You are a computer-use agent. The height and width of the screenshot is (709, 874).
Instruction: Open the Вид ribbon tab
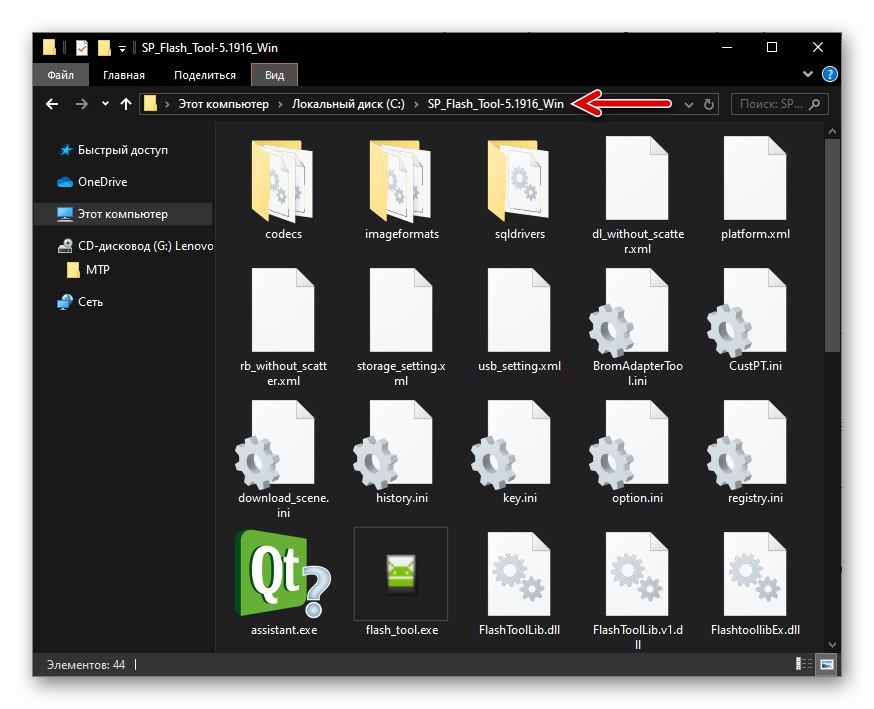[x=274, y=75]
